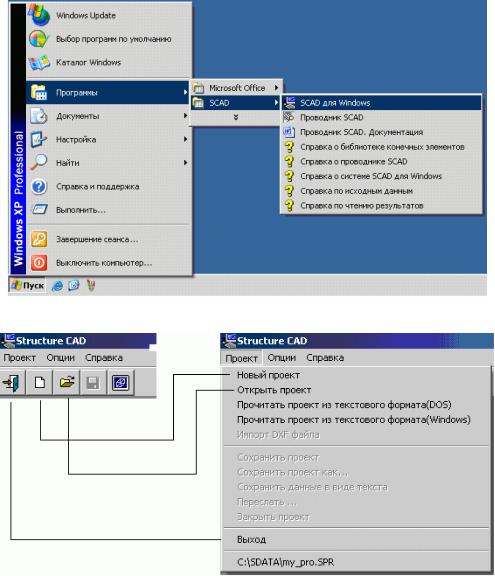Click the Пуск start button

(28, 285)
